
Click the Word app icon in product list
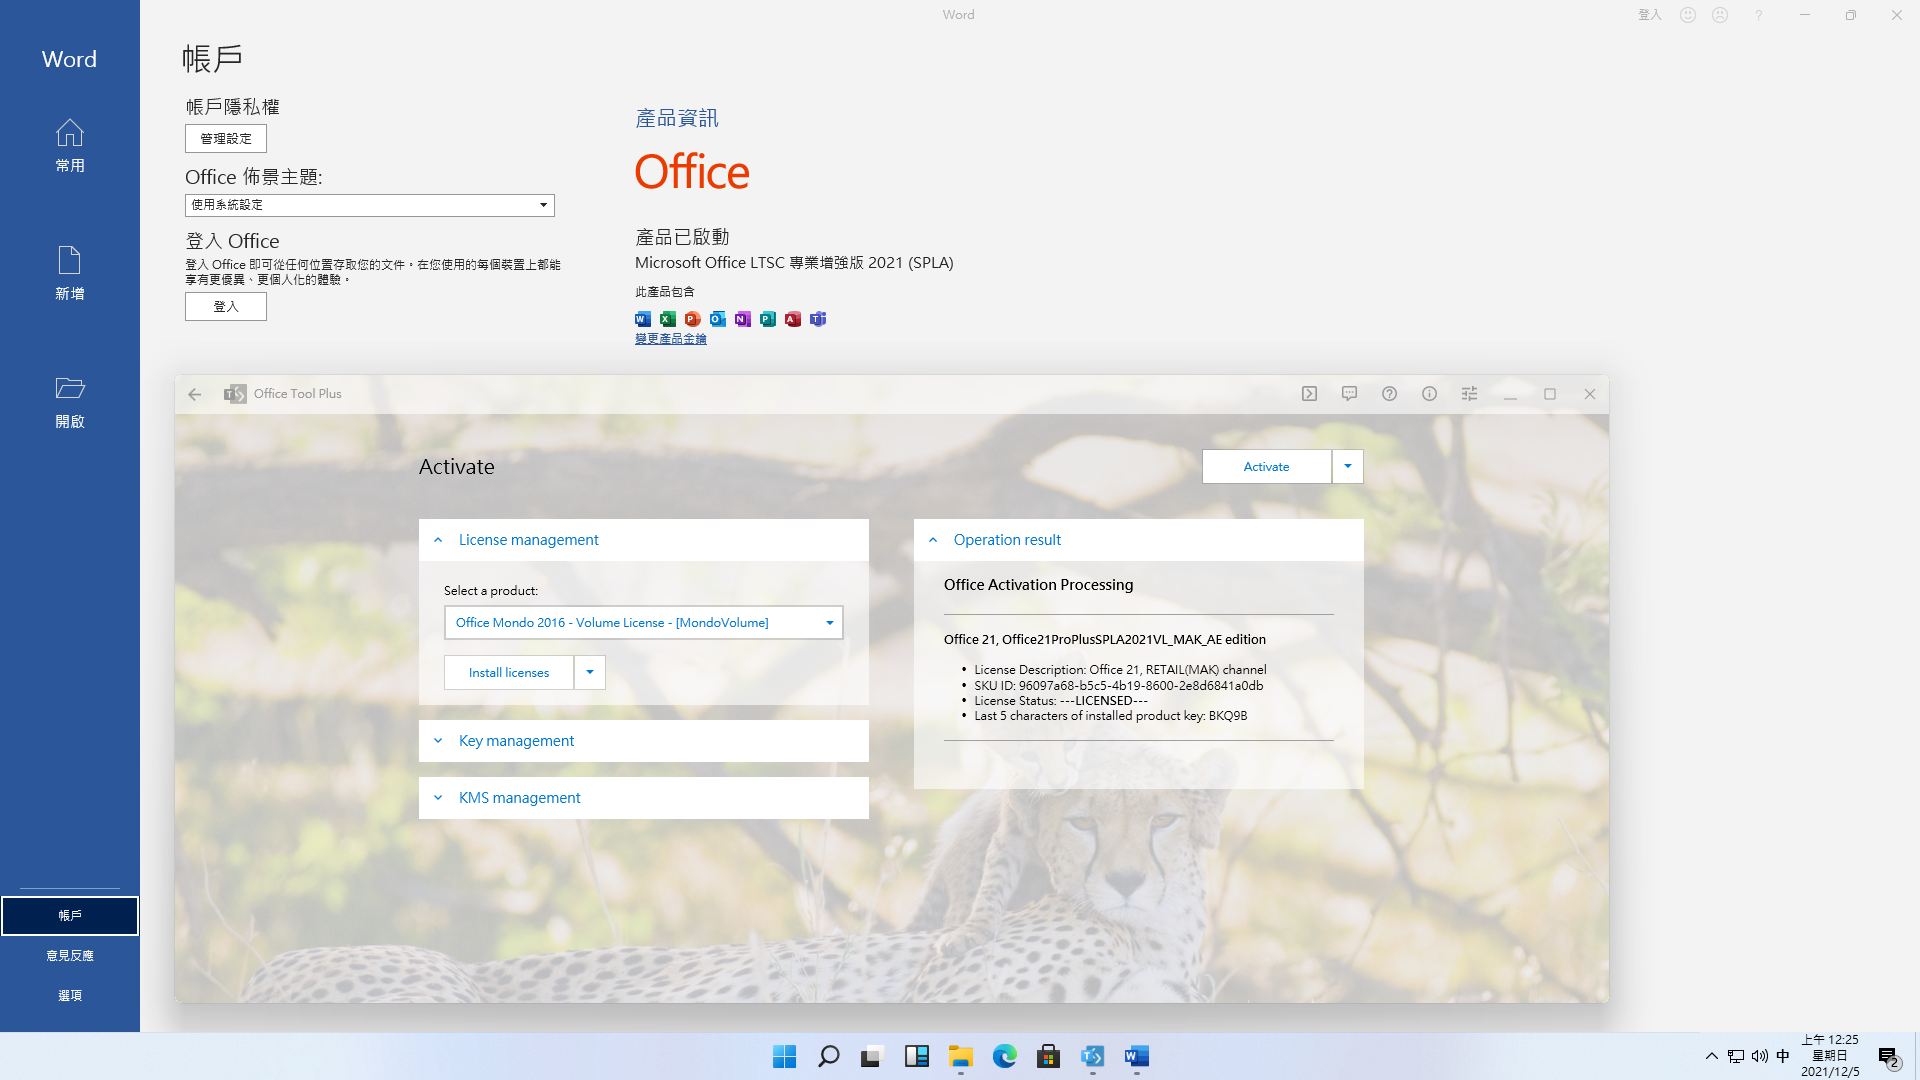click(x=643, y=319)
